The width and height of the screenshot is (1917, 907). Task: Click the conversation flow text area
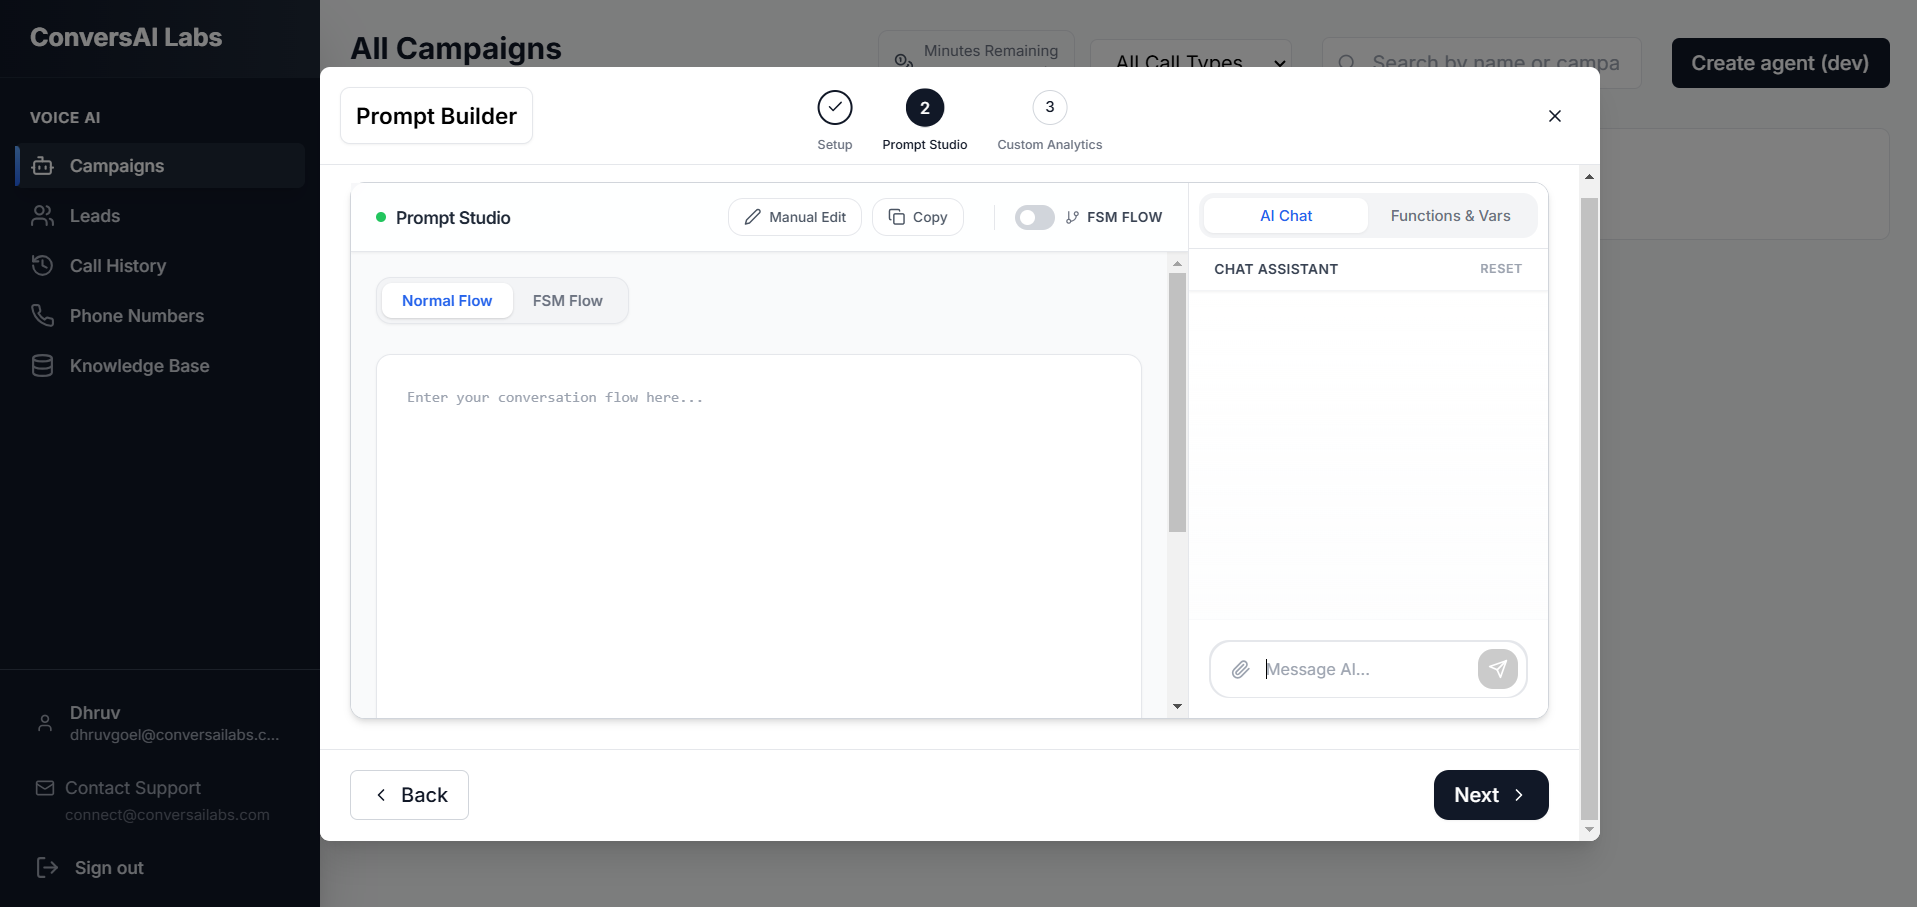click(x=759, y=535)
